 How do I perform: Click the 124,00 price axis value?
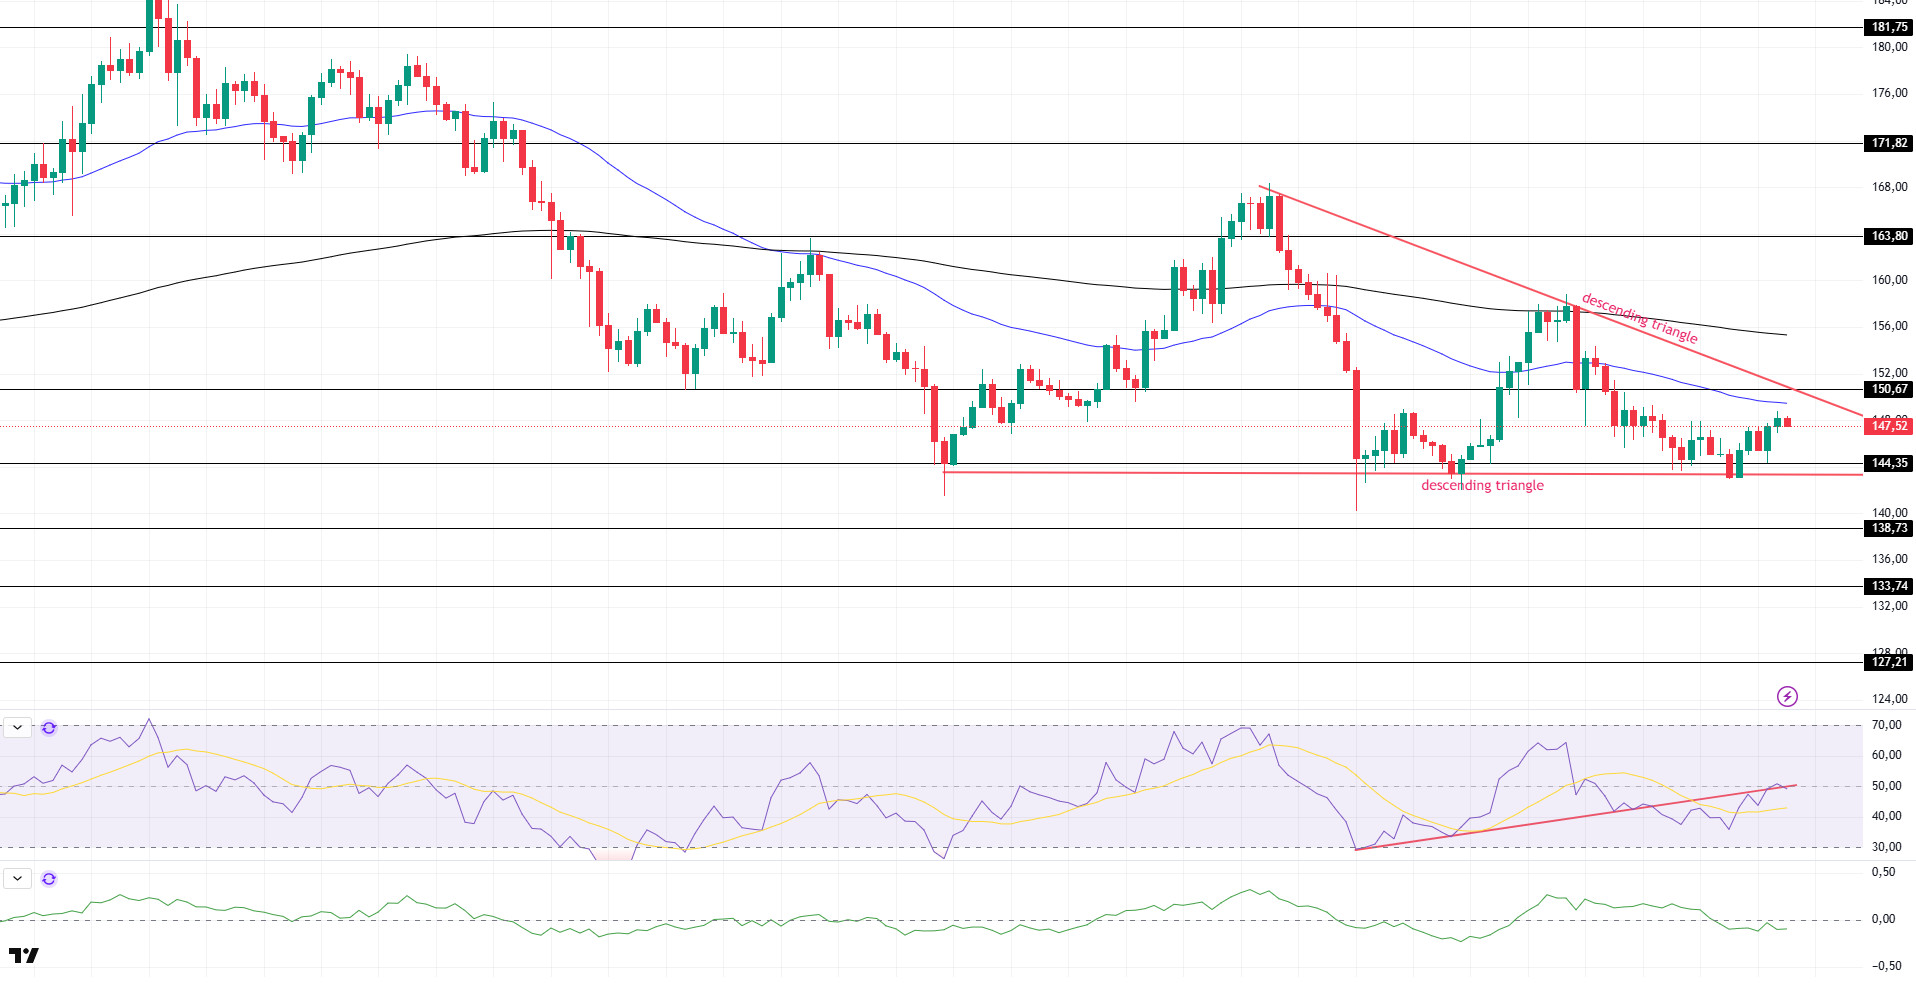[x=1889, y=699]
